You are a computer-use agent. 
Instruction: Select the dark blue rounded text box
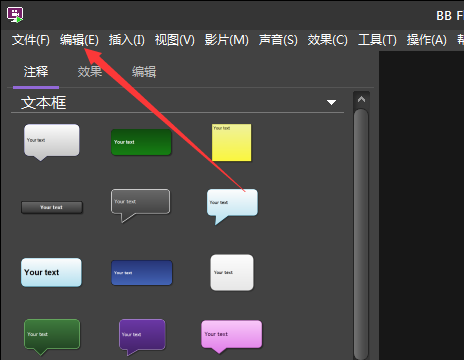[142, 273]
